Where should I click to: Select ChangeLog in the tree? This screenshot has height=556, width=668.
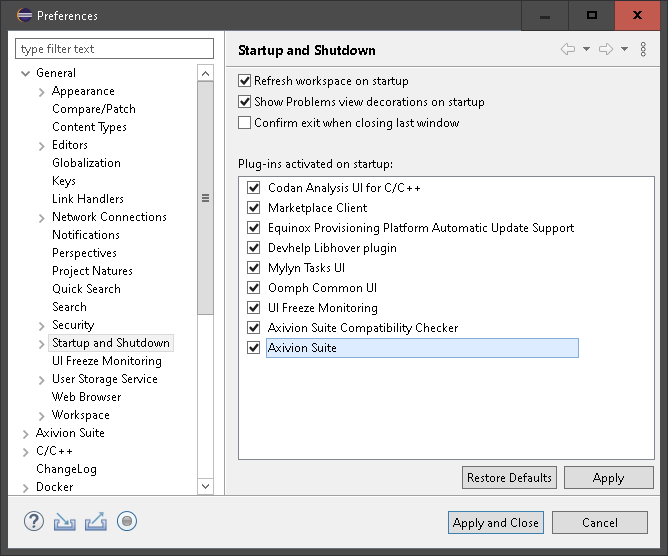tap(66, 469)
